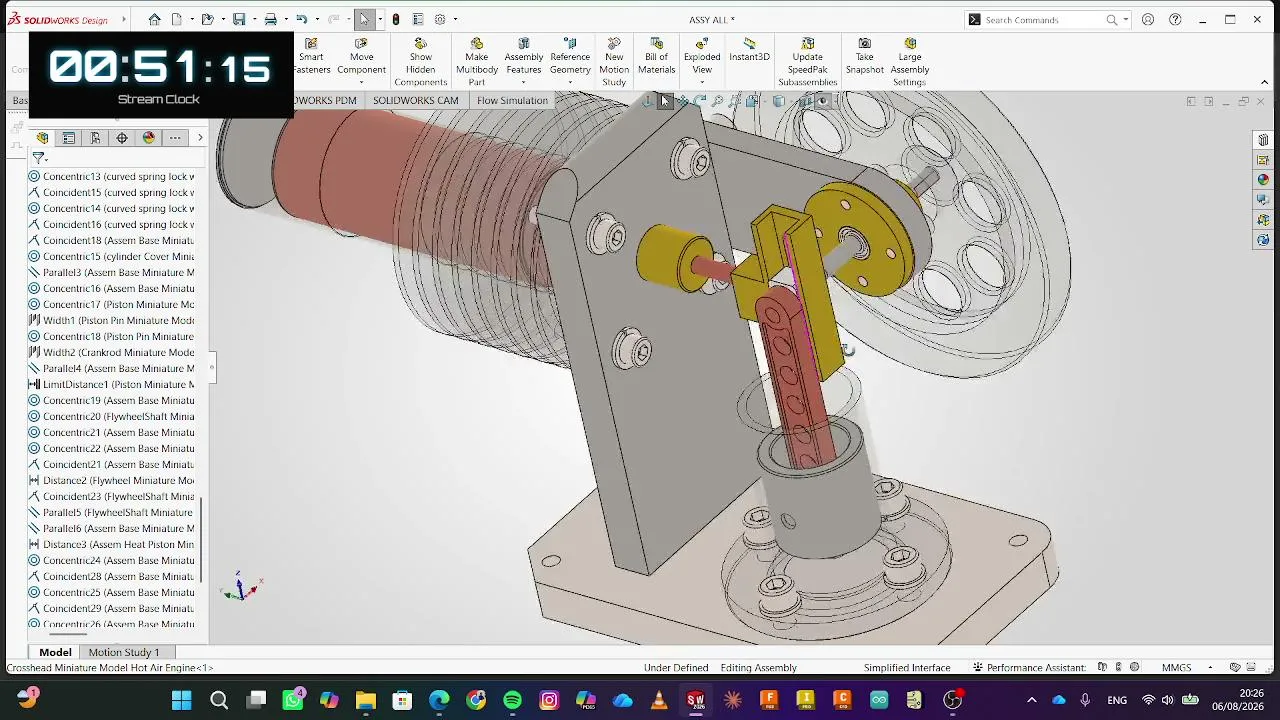Open the FeatureManager design tree tab
Screen dimensions: 1280x720
pyautogui.click(x=42, y=138)
